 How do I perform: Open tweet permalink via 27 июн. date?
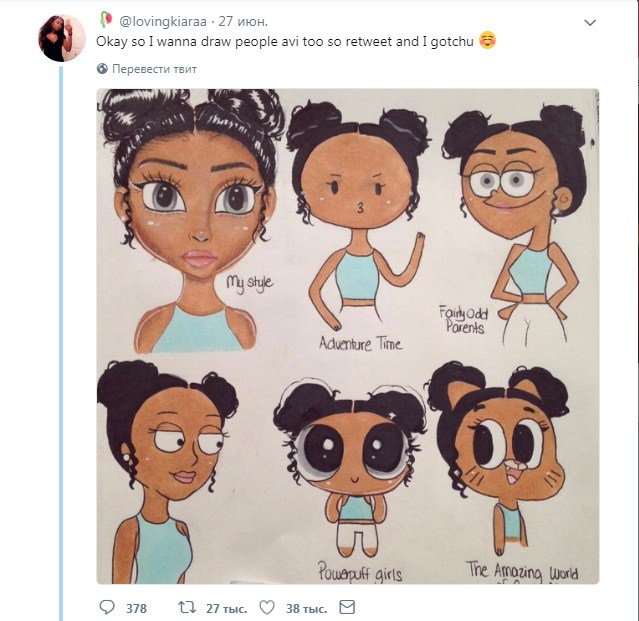[243, 21]
